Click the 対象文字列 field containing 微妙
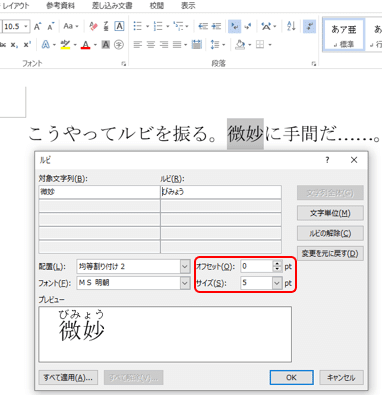The image size is (382, 395). [99, 192]
